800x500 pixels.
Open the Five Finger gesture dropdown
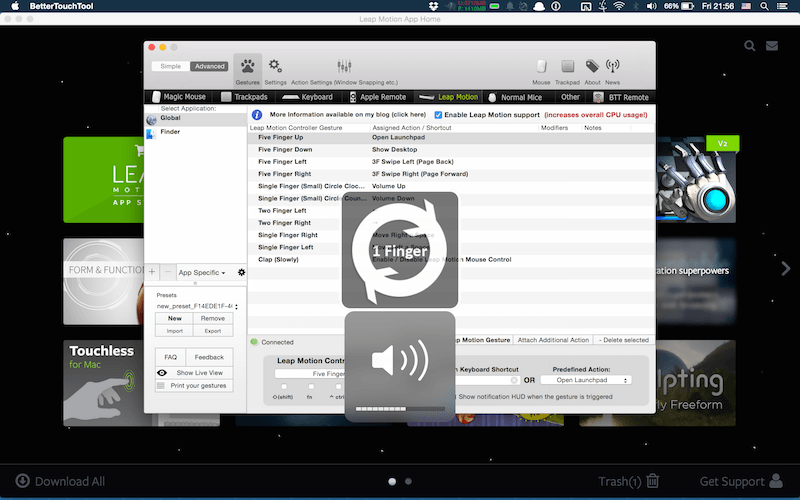point(310,374)
